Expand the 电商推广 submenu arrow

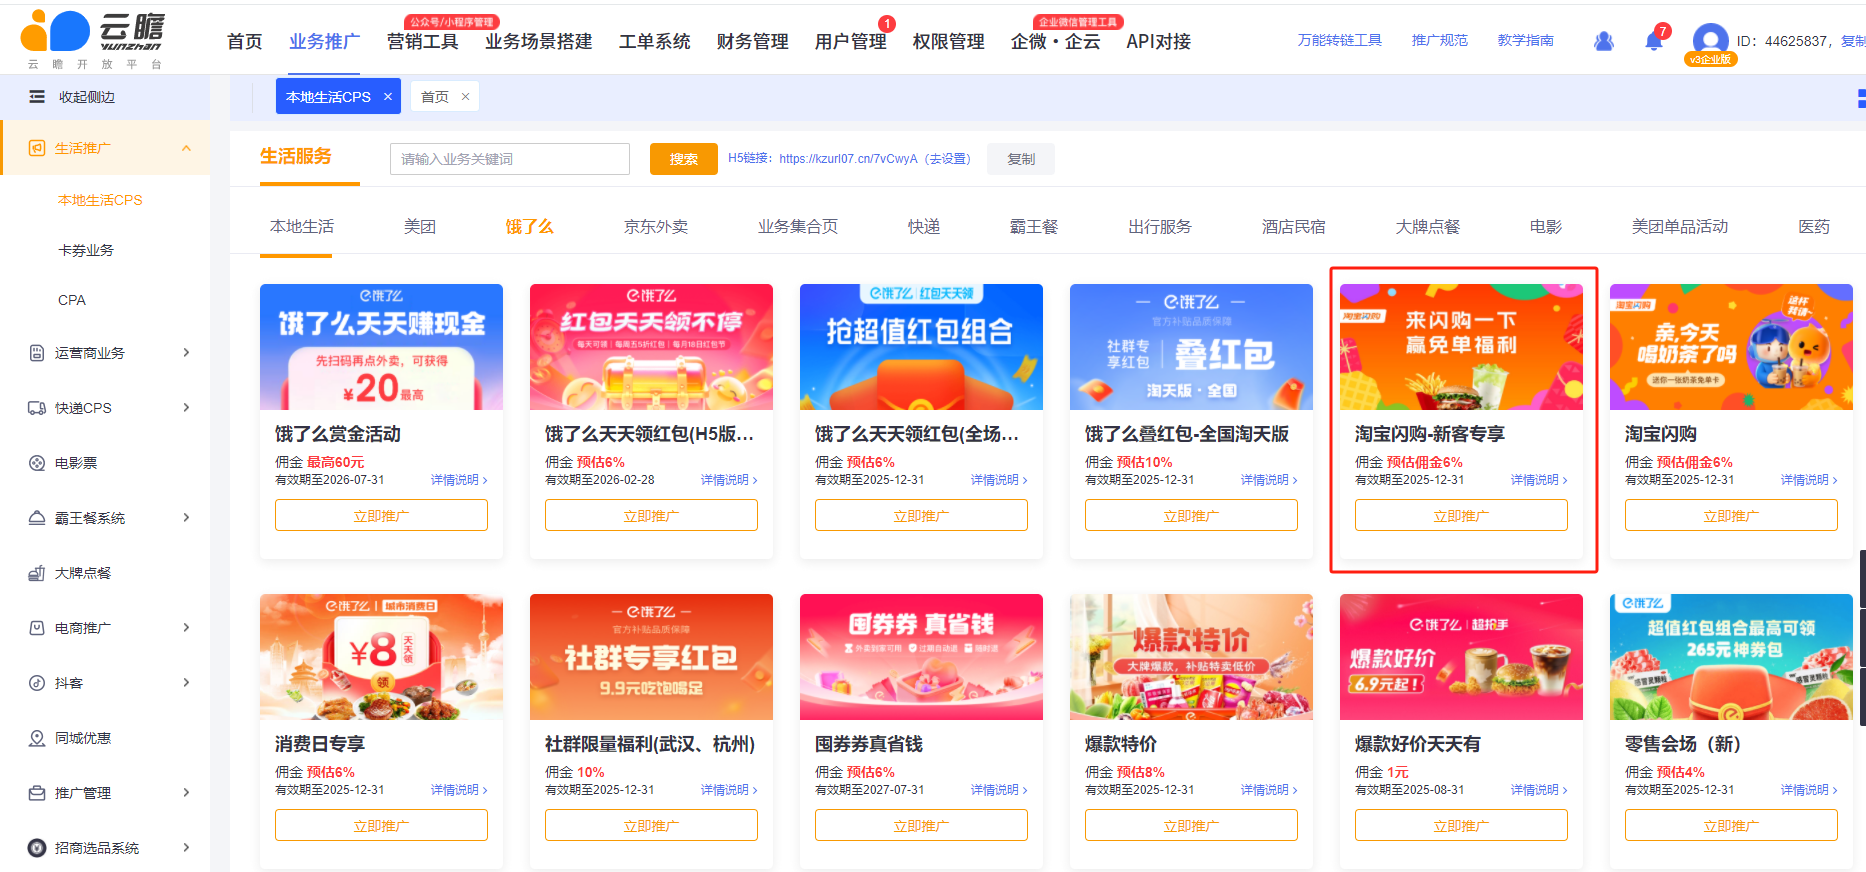point(186,628)
